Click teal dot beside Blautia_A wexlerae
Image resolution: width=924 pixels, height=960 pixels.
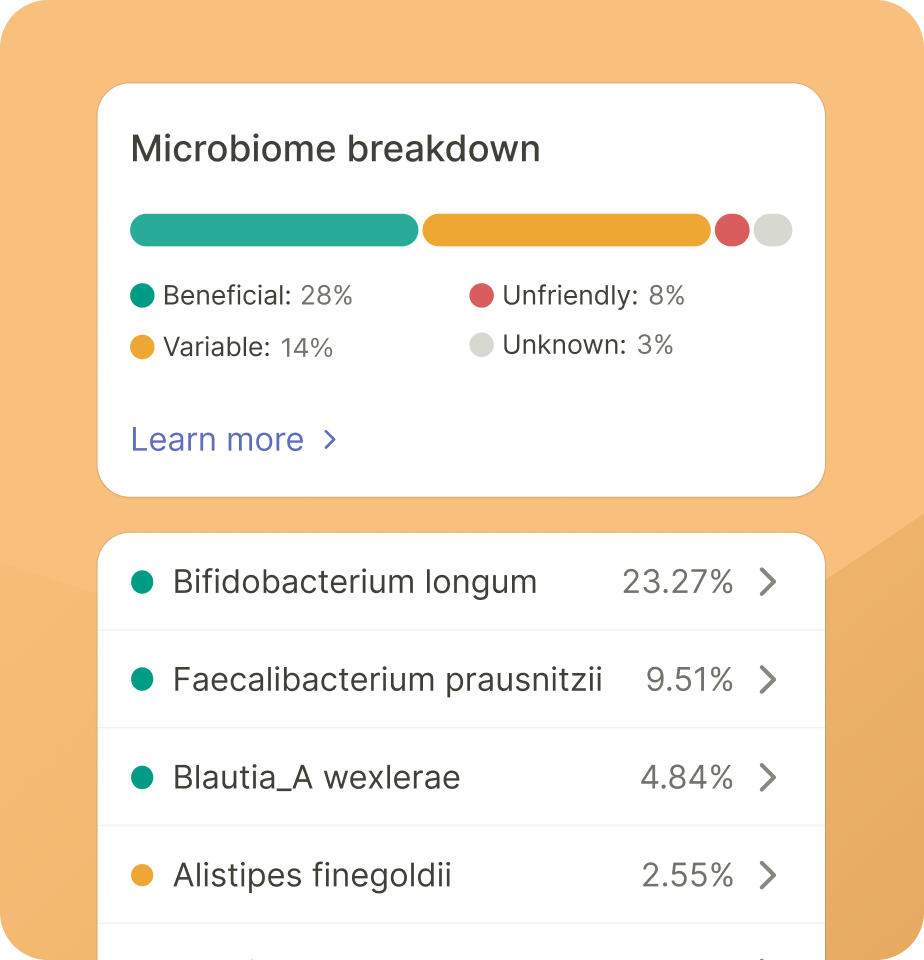pos(142,778)
